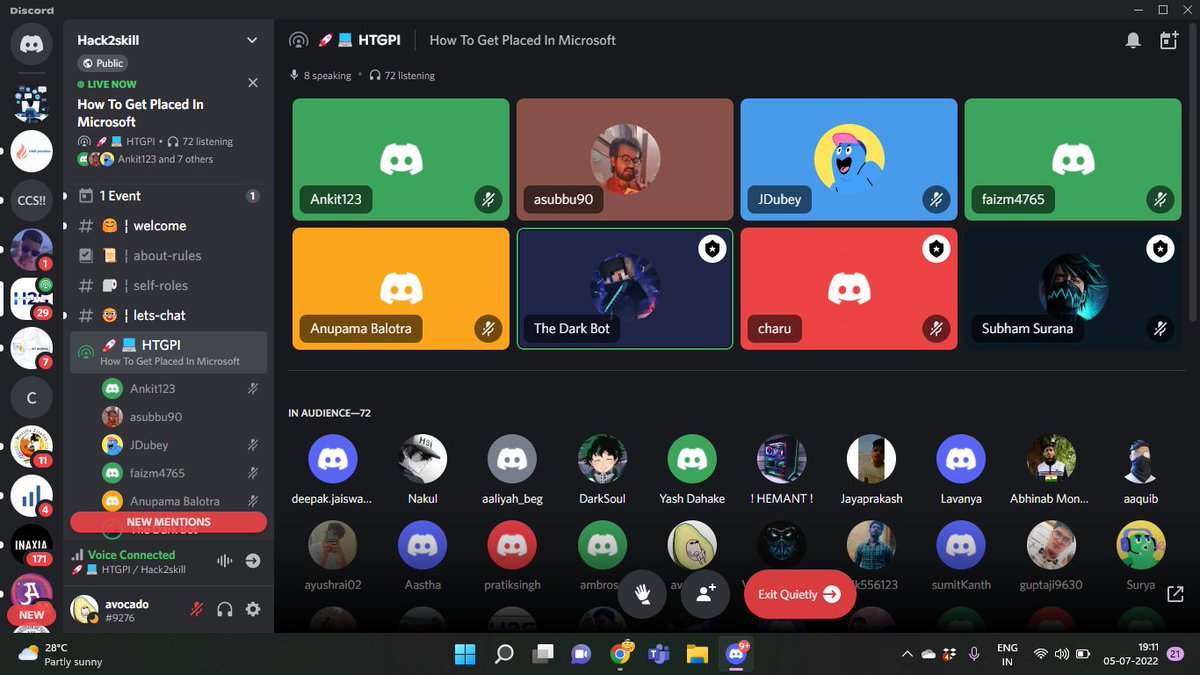
Task: Open the CCS!! server icon
Action: [x=31, y=200]
